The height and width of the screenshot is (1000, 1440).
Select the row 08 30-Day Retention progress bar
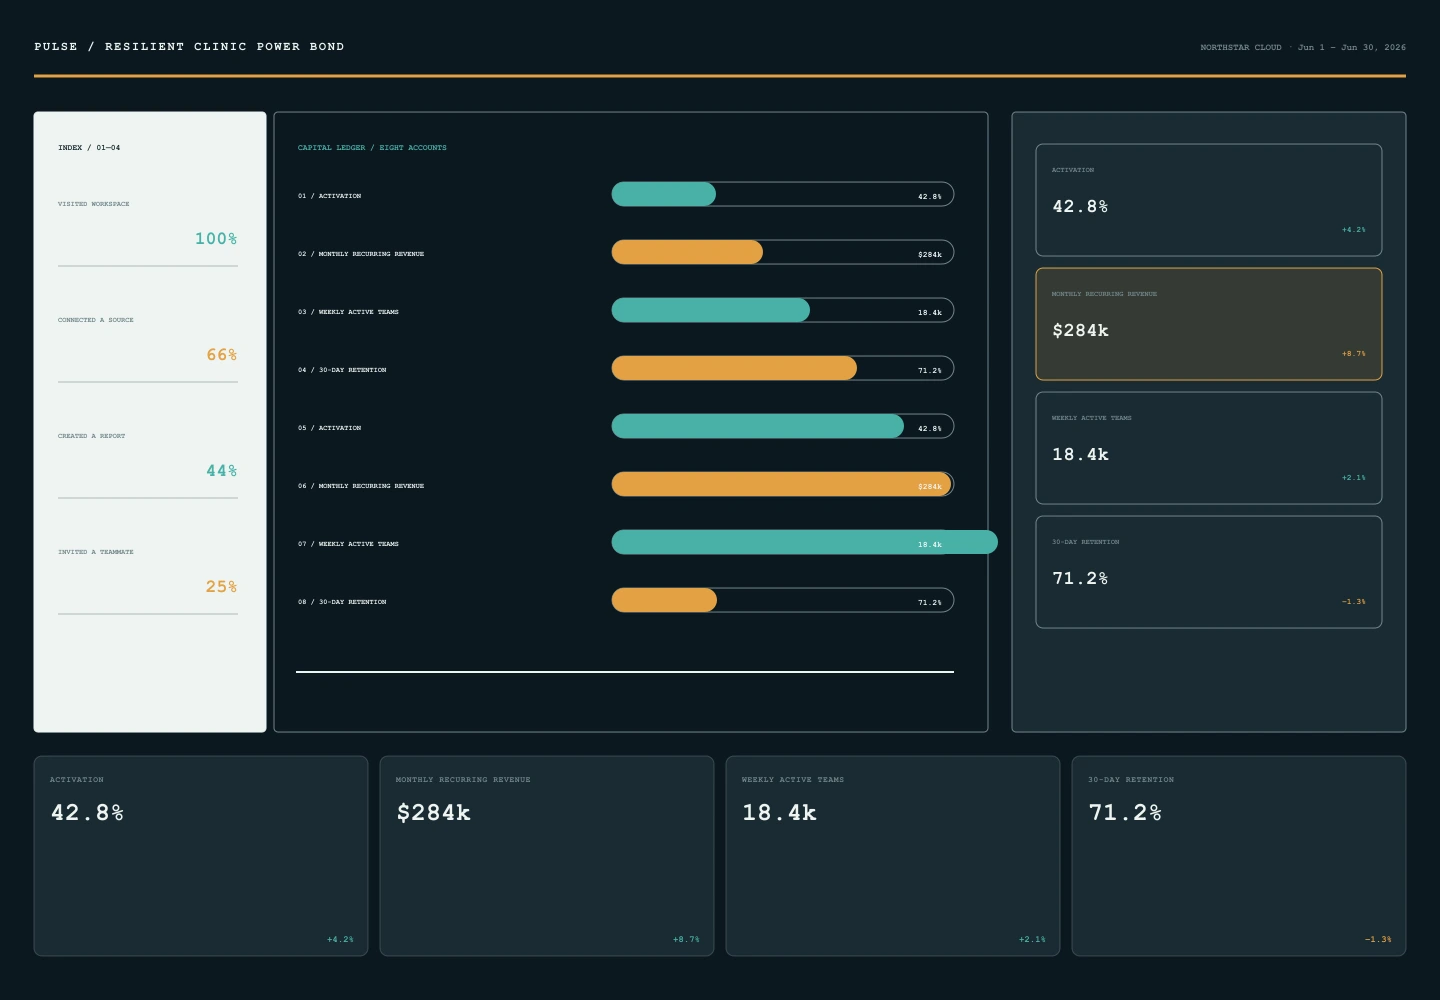click(x=783, y=600)
